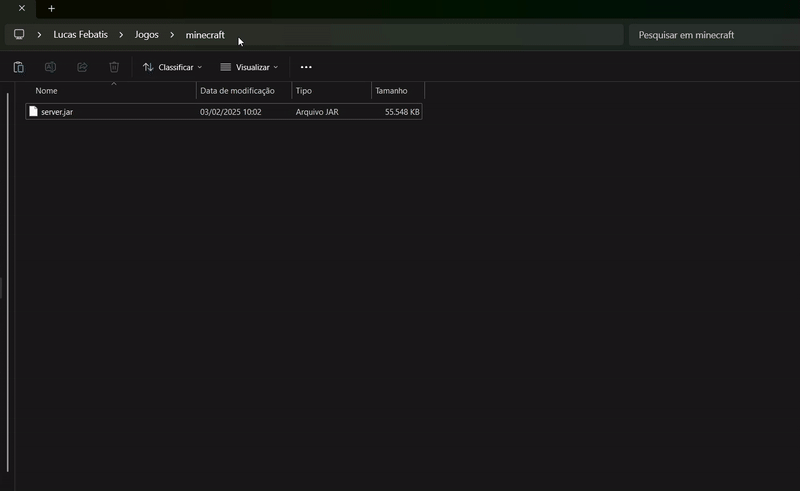Select the server.jar file icon
Image resolution: width=800 pixels, height=491 pixels.
point(33,111)
